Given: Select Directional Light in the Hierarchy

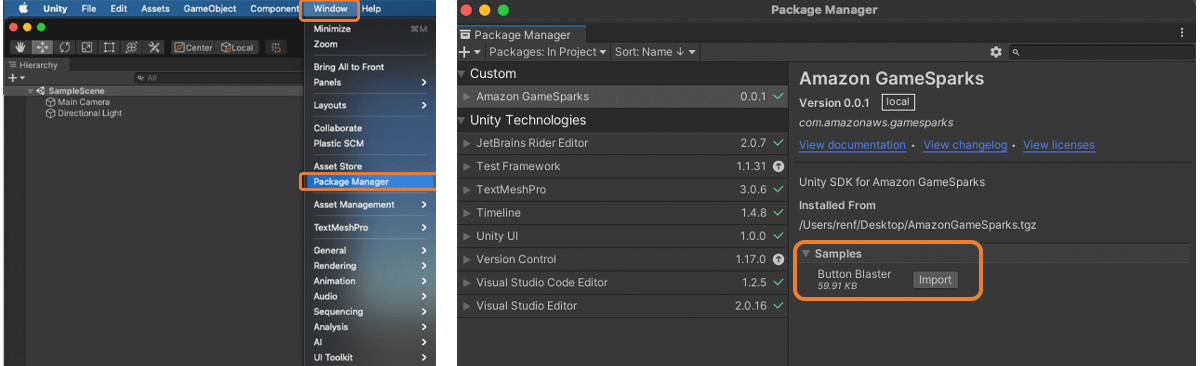Looking at the screenshot, I should click(83, 113).
